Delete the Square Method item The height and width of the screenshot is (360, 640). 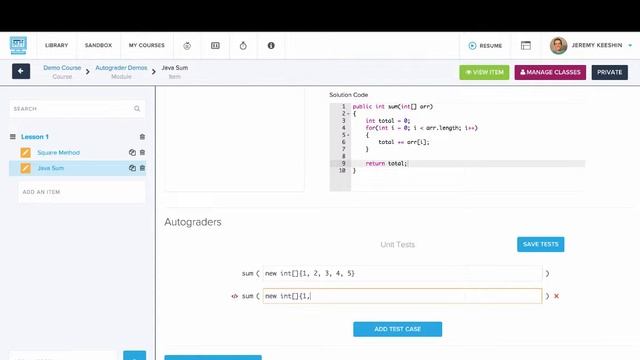tap(142, 152)
